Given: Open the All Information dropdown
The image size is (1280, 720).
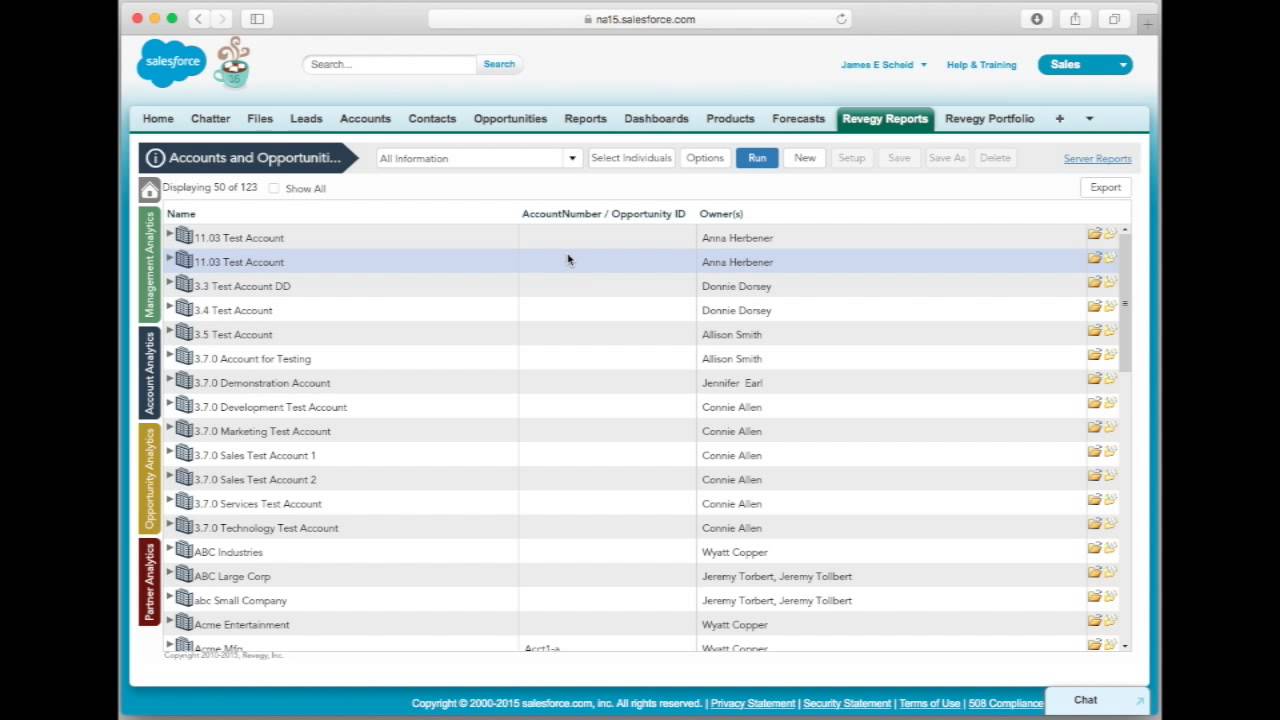Looking at the screenshot, I should coord(478,158).
